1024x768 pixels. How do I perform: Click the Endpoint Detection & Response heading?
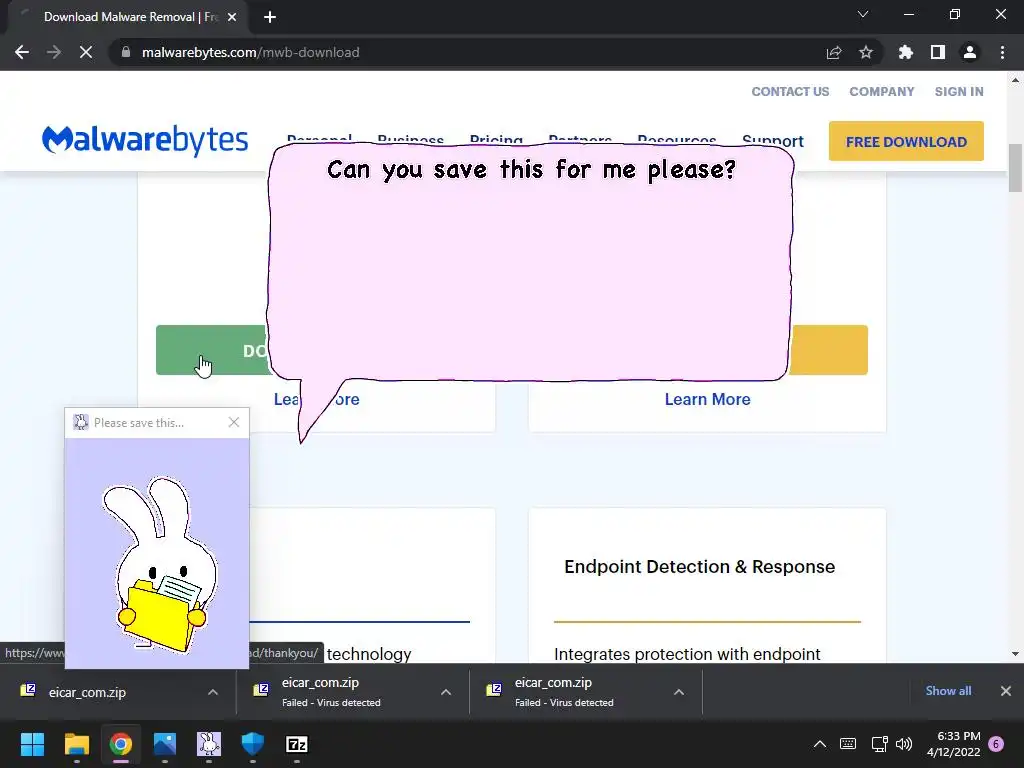tap(699, 566)
